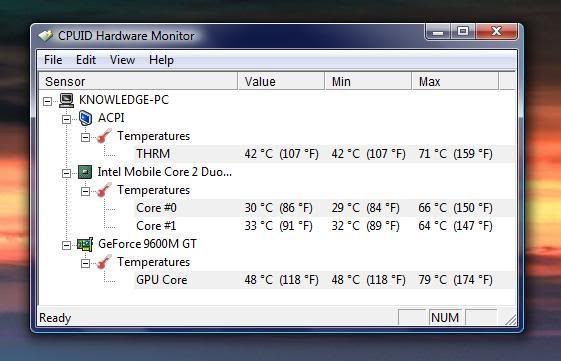Click the thermometer icon under ACPI
This screenshot has width=561, height=361.
point(104,136)
